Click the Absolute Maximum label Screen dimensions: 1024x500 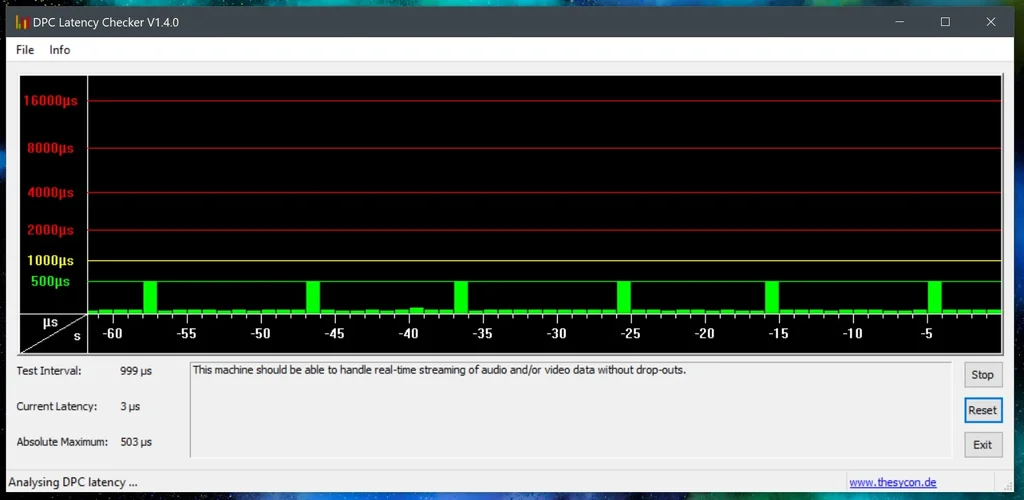pos(62,442)
